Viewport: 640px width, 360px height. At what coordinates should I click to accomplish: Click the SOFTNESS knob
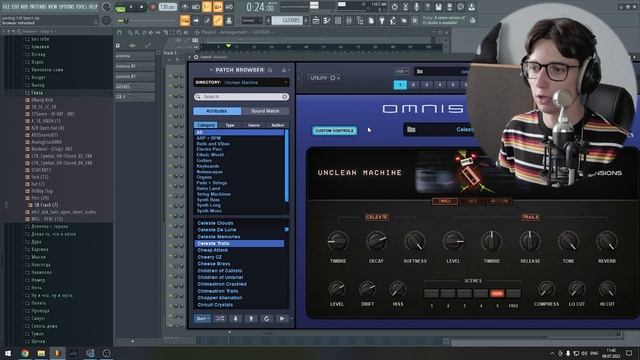click(x=415, y=241)
